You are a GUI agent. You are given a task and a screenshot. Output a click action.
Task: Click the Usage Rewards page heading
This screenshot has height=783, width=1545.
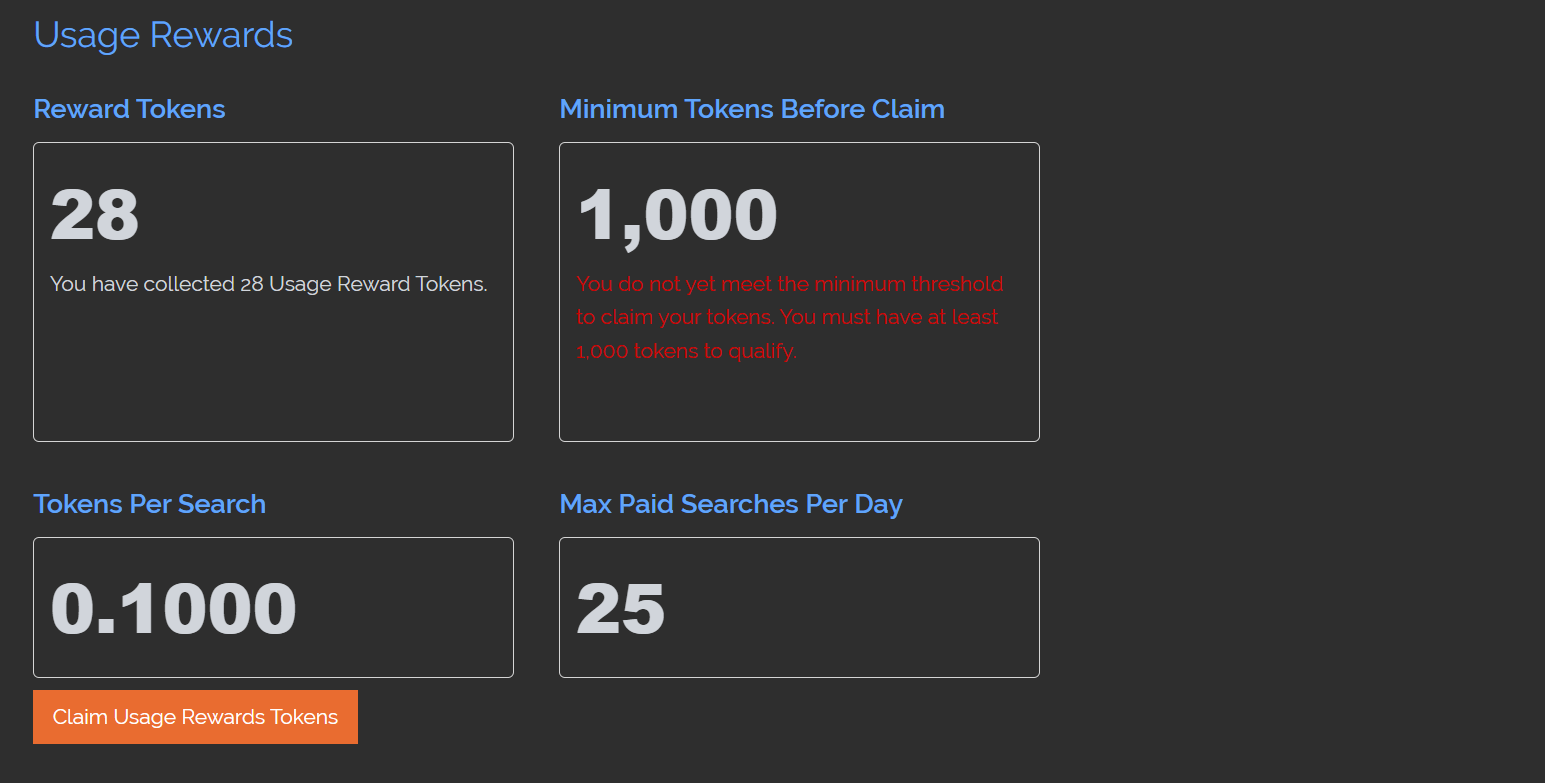pyautogui.click(x=163, y=35)
